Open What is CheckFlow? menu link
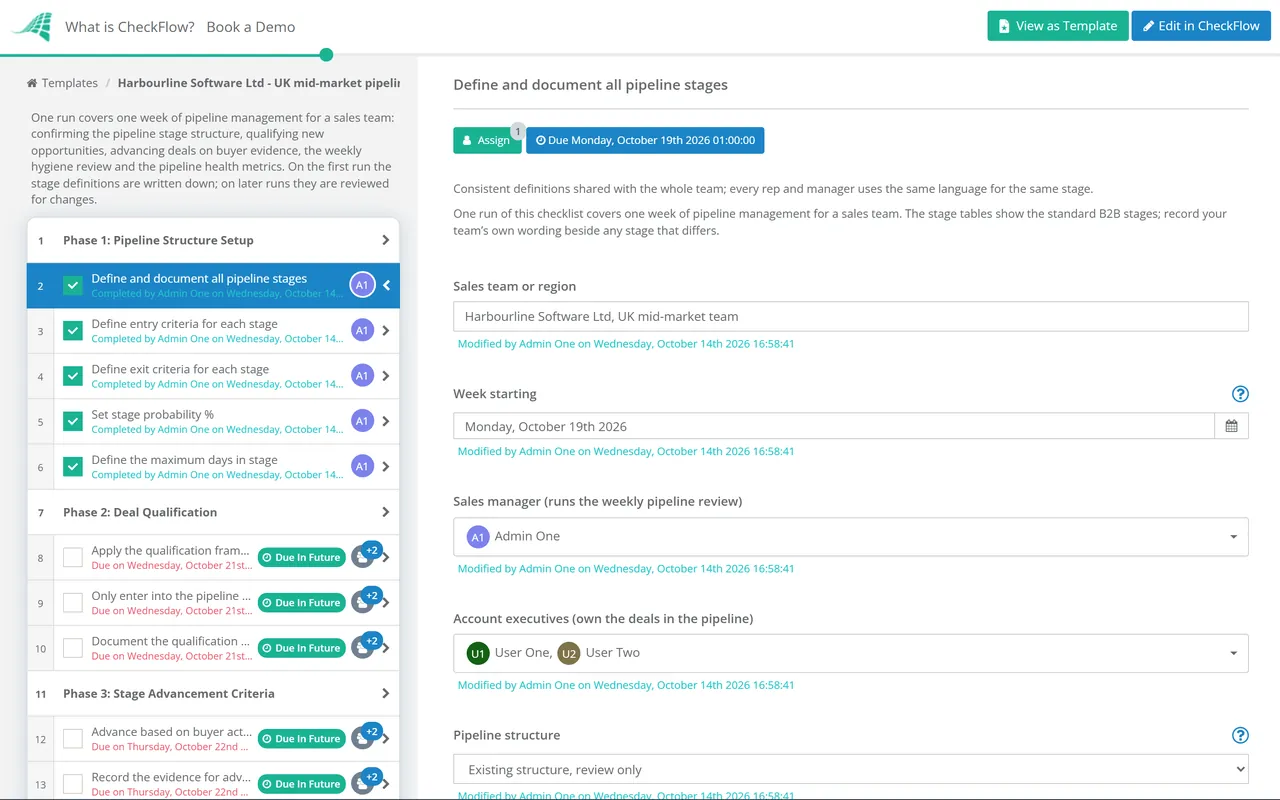Image resolution: width=1280 pixels, height=800 pixels. point(130,27)
